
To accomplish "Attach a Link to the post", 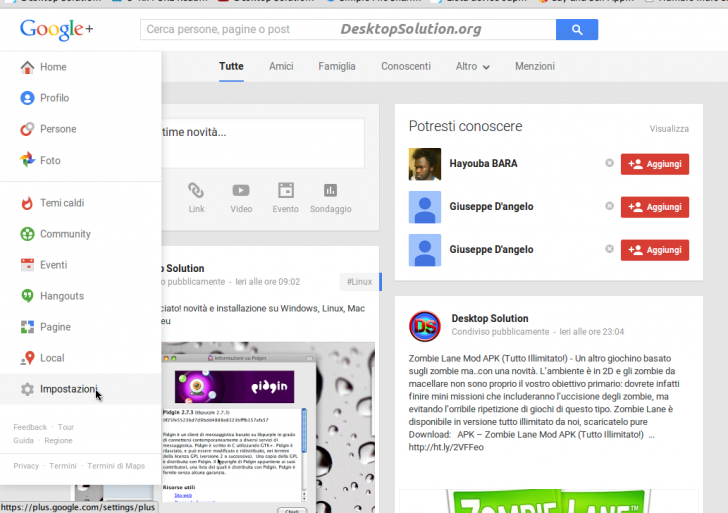I will 196,198.
